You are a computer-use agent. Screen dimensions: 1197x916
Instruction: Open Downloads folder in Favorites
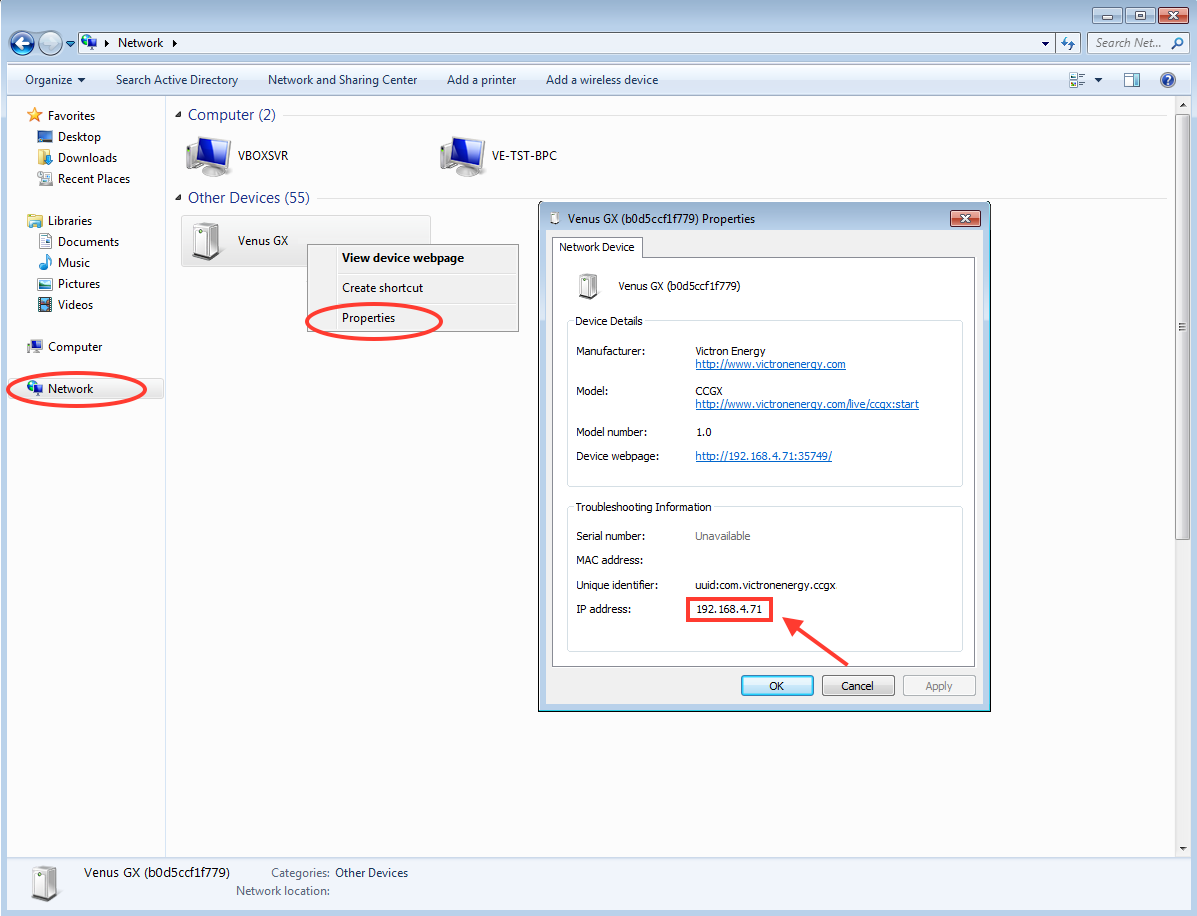[87, 158]
